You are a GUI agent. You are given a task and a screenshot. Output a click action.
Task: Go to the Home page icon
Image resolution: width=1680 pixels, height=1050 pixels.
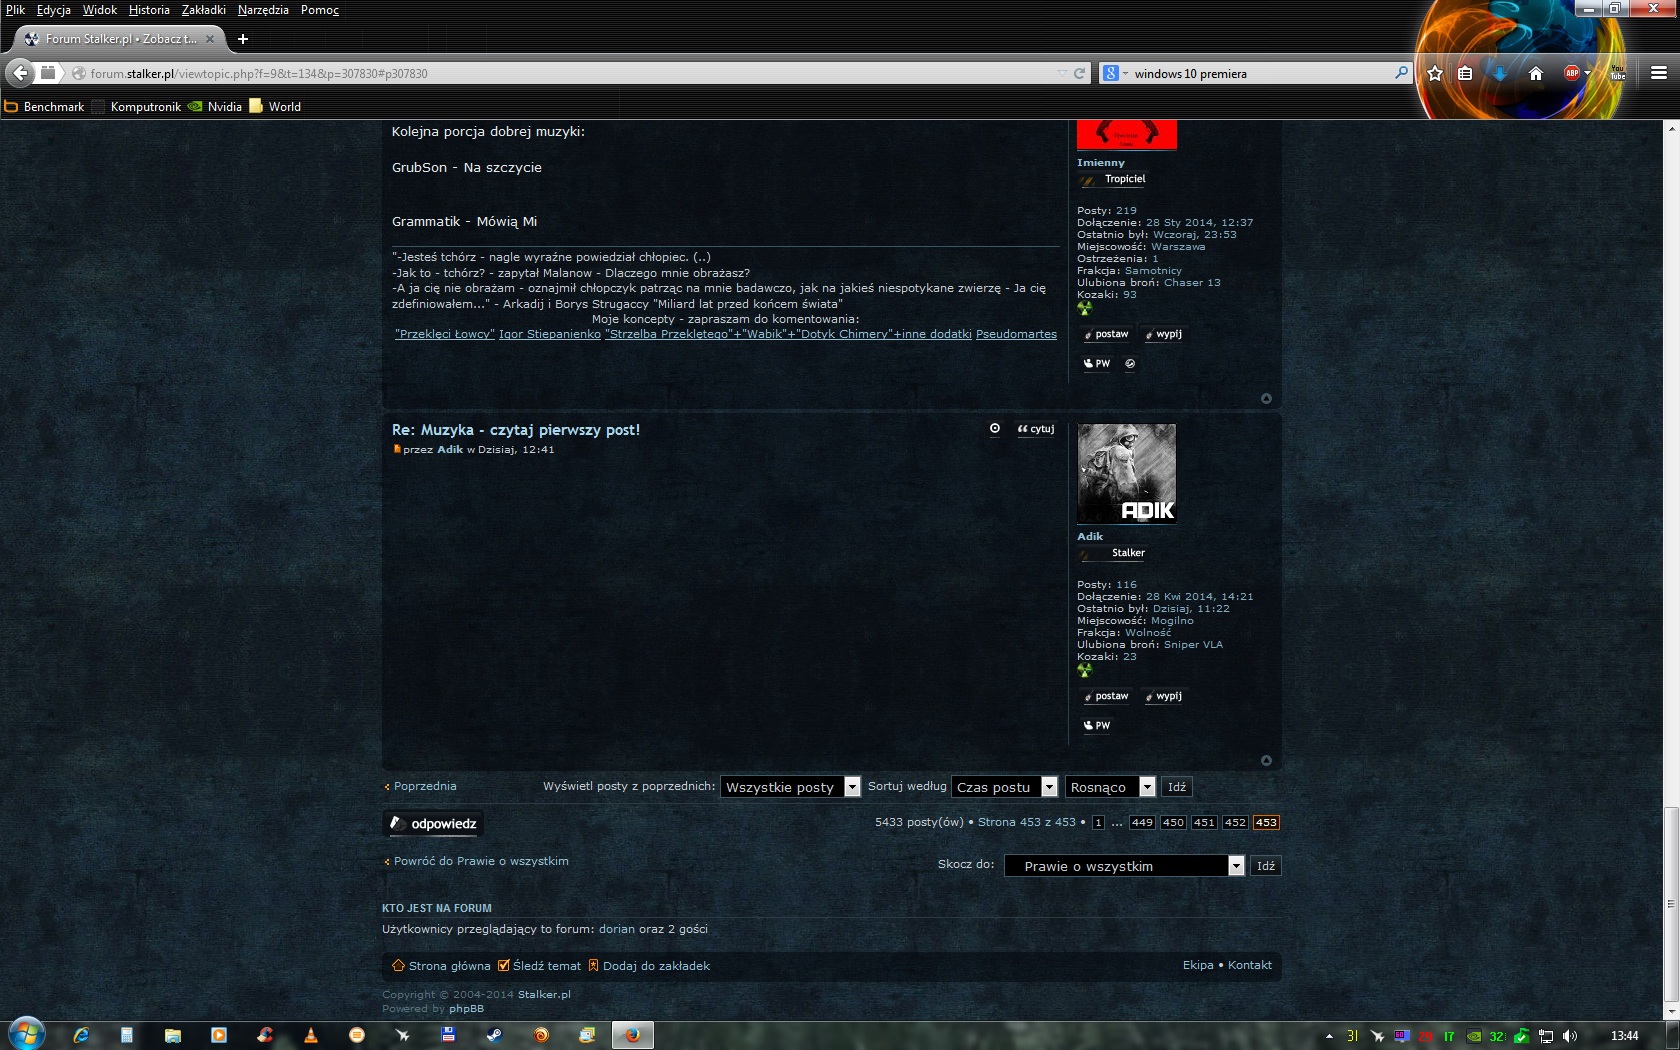tap(1536, 73)
